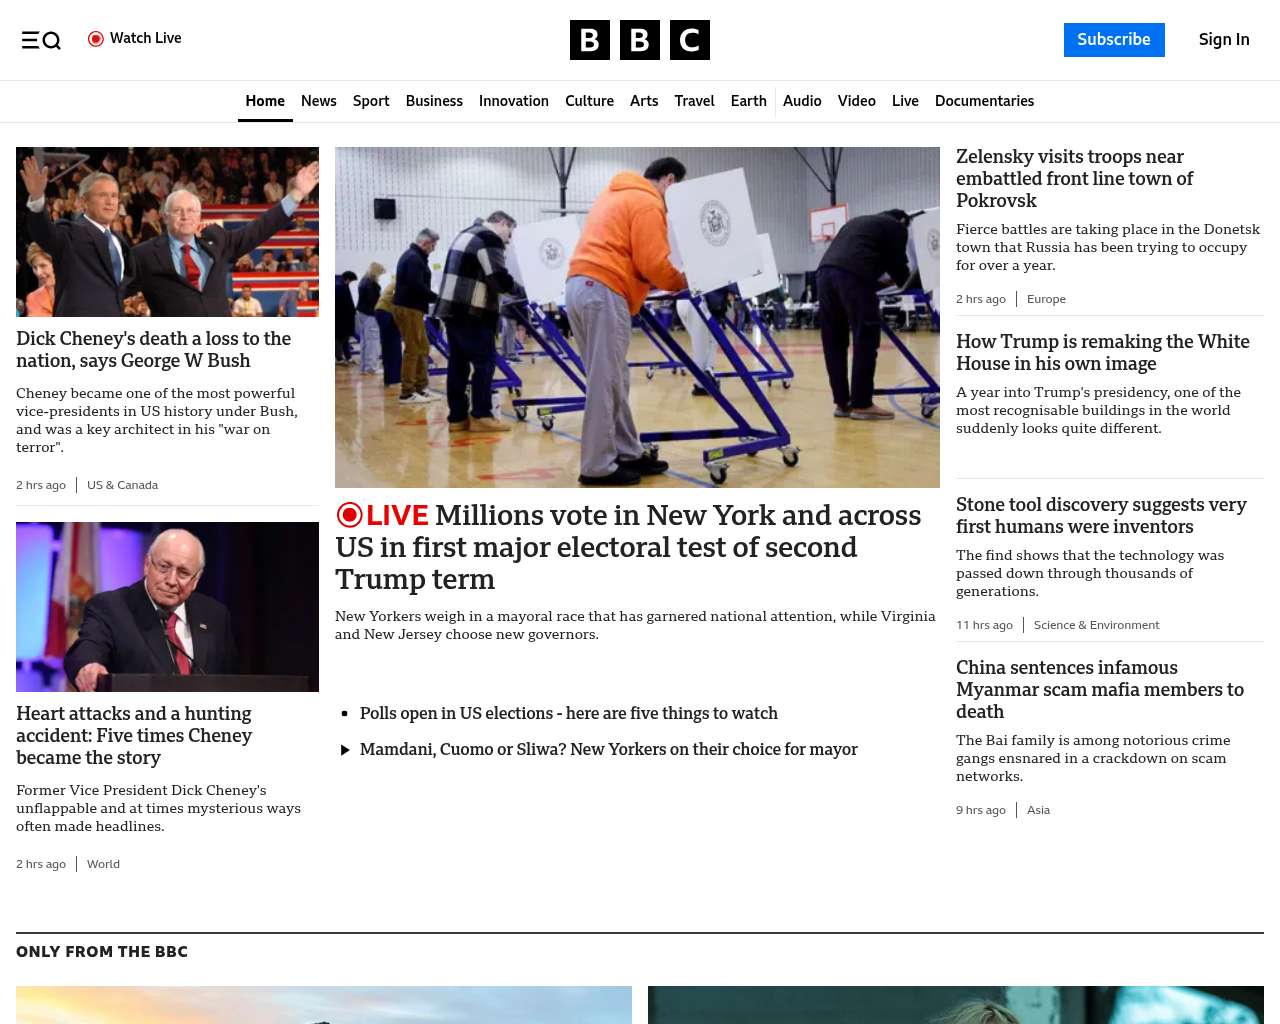The image size is (1280, 1024).
Task: Click the Sign In link
Action: pos(1223,40)
